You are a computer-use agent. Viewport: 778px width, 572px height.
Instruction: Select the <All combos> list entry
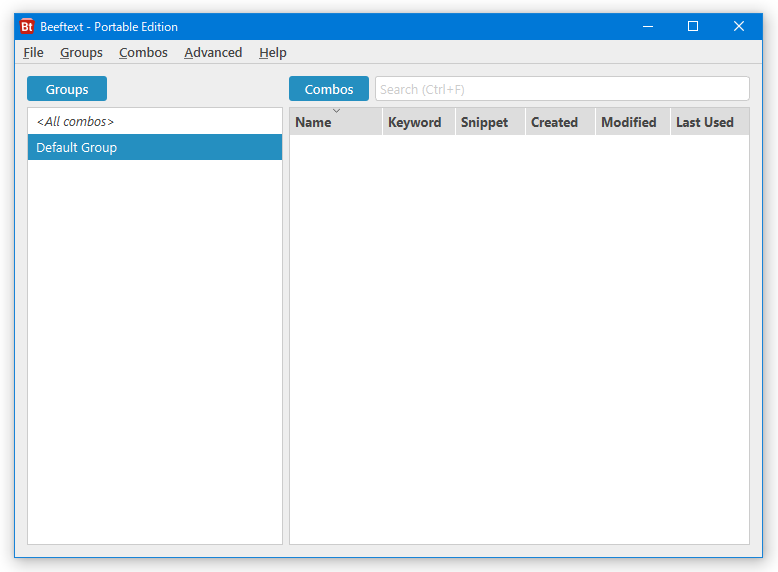coord(155,121)
